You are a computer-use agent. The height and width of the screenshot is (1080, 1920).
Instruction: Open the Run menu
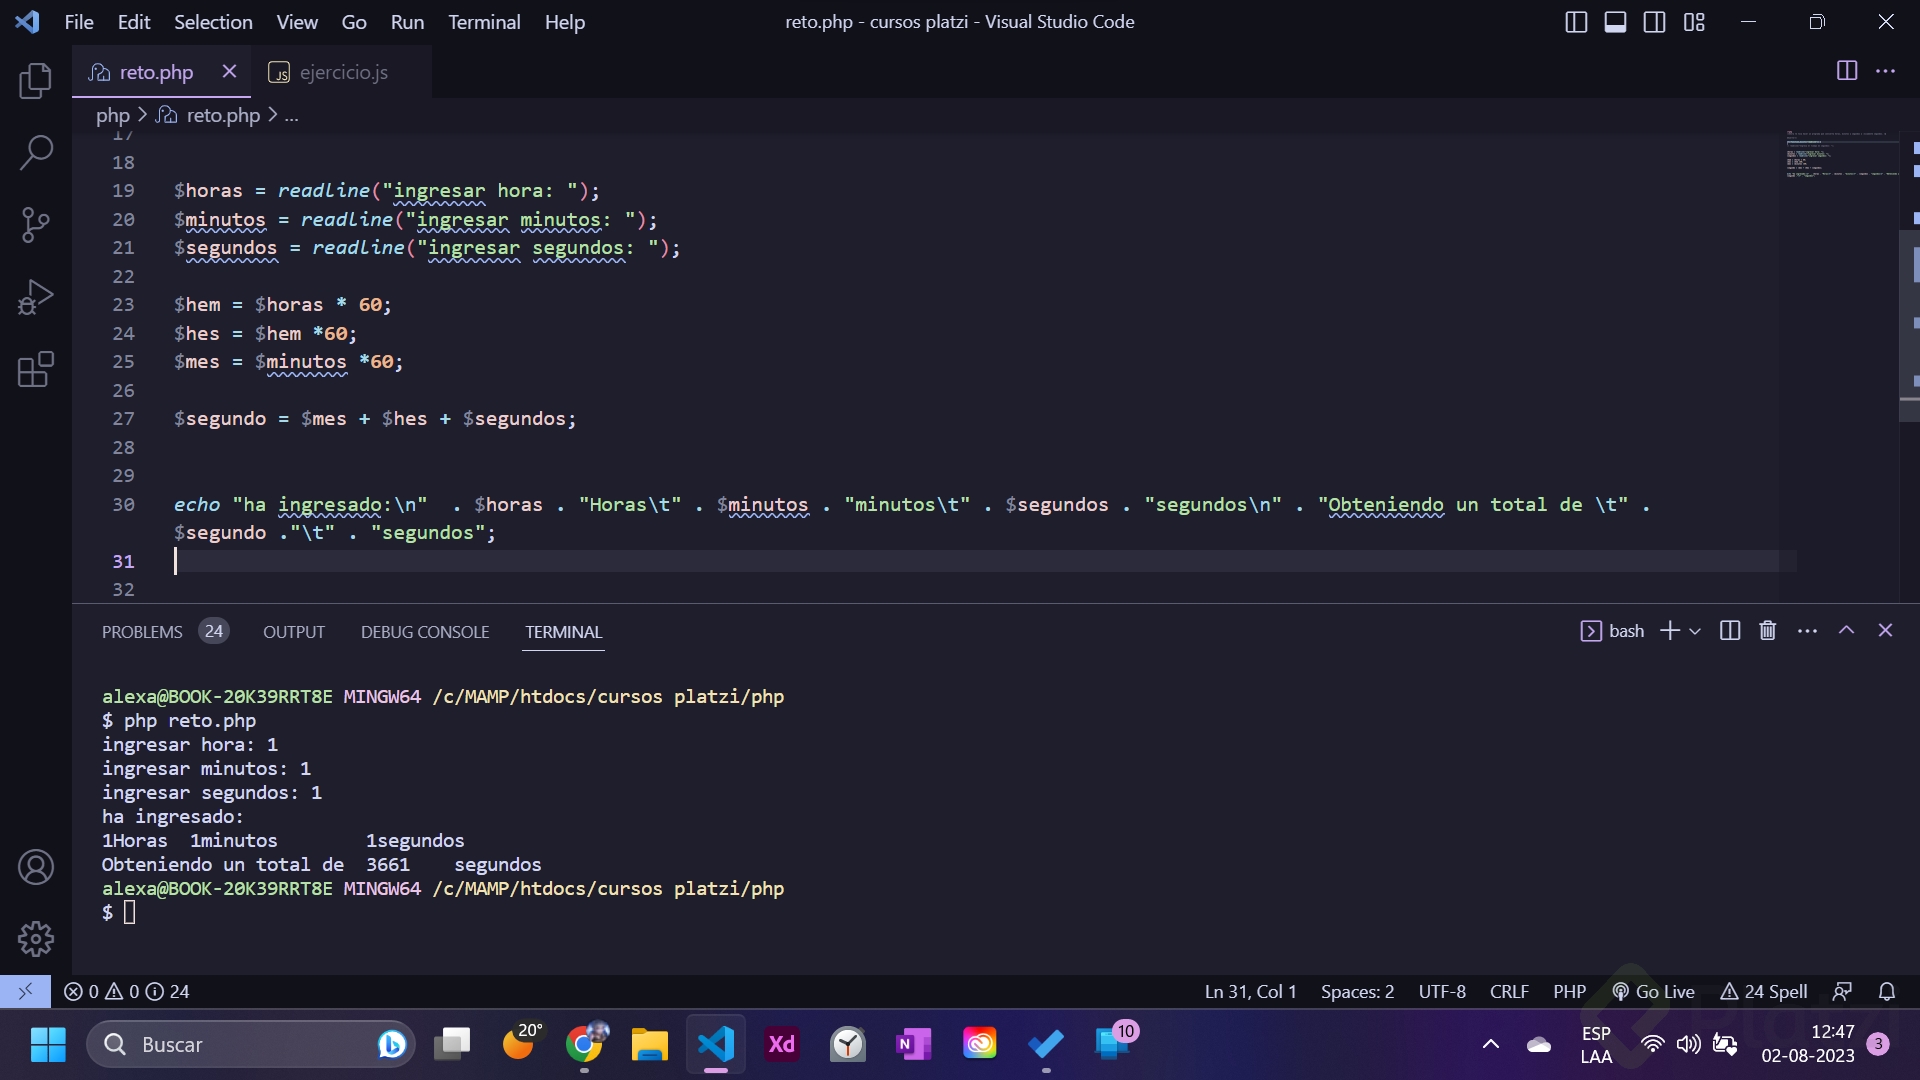coord(407,22)
